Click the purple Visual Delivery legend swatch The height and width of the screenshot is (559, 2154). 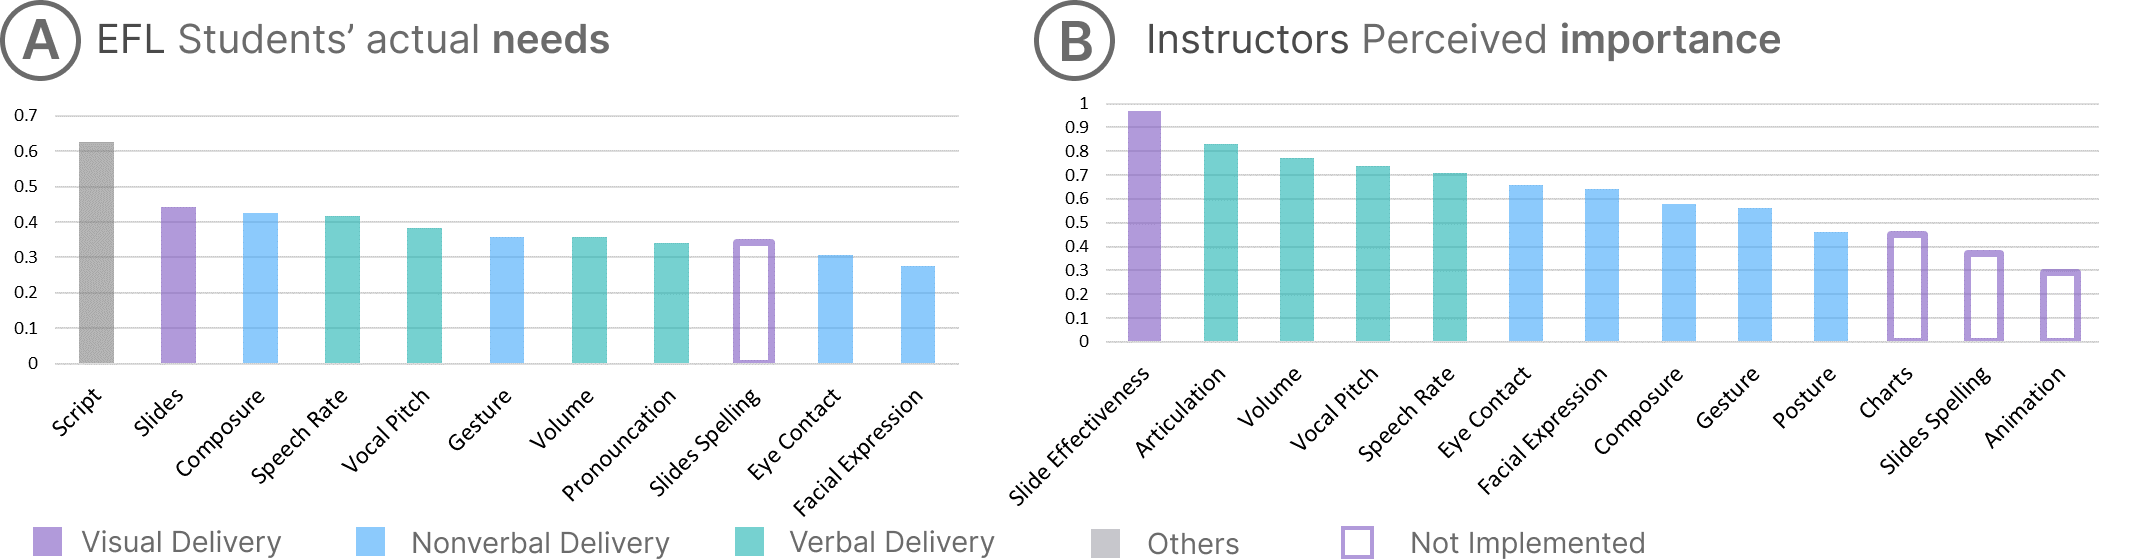[x=47, y=541]
